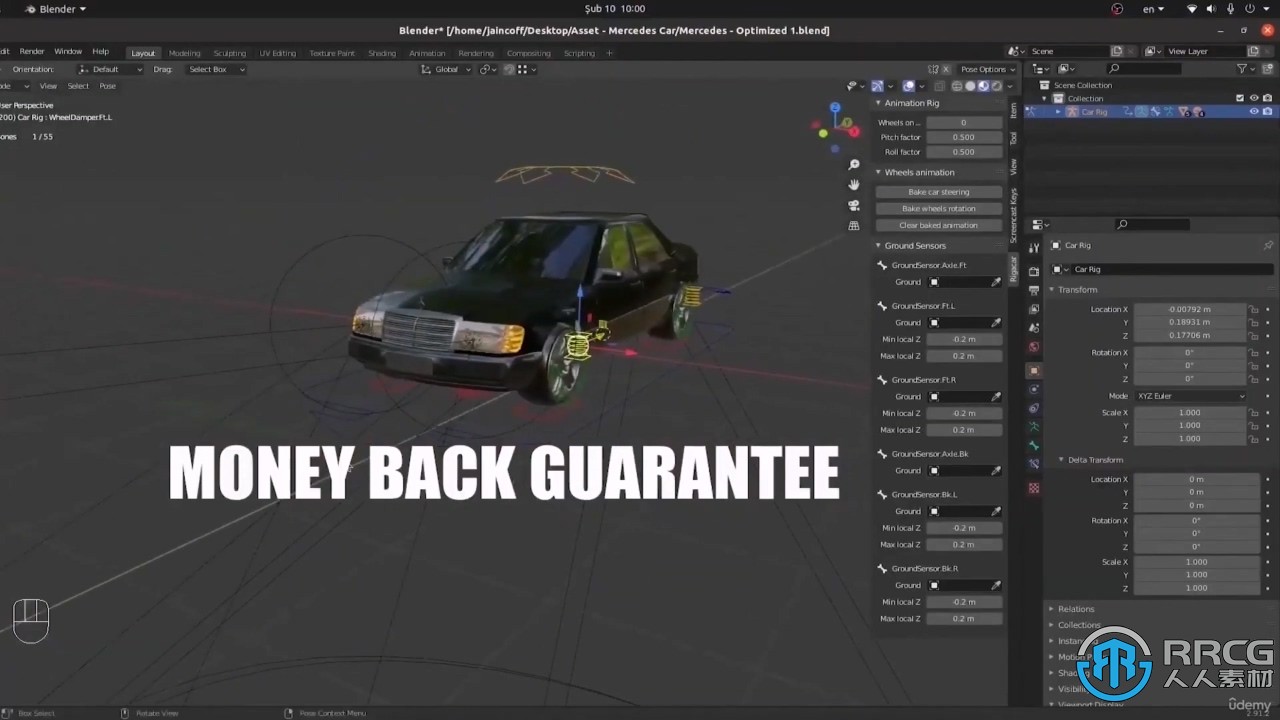Open Output properties tab icon

coord(1034,290)
